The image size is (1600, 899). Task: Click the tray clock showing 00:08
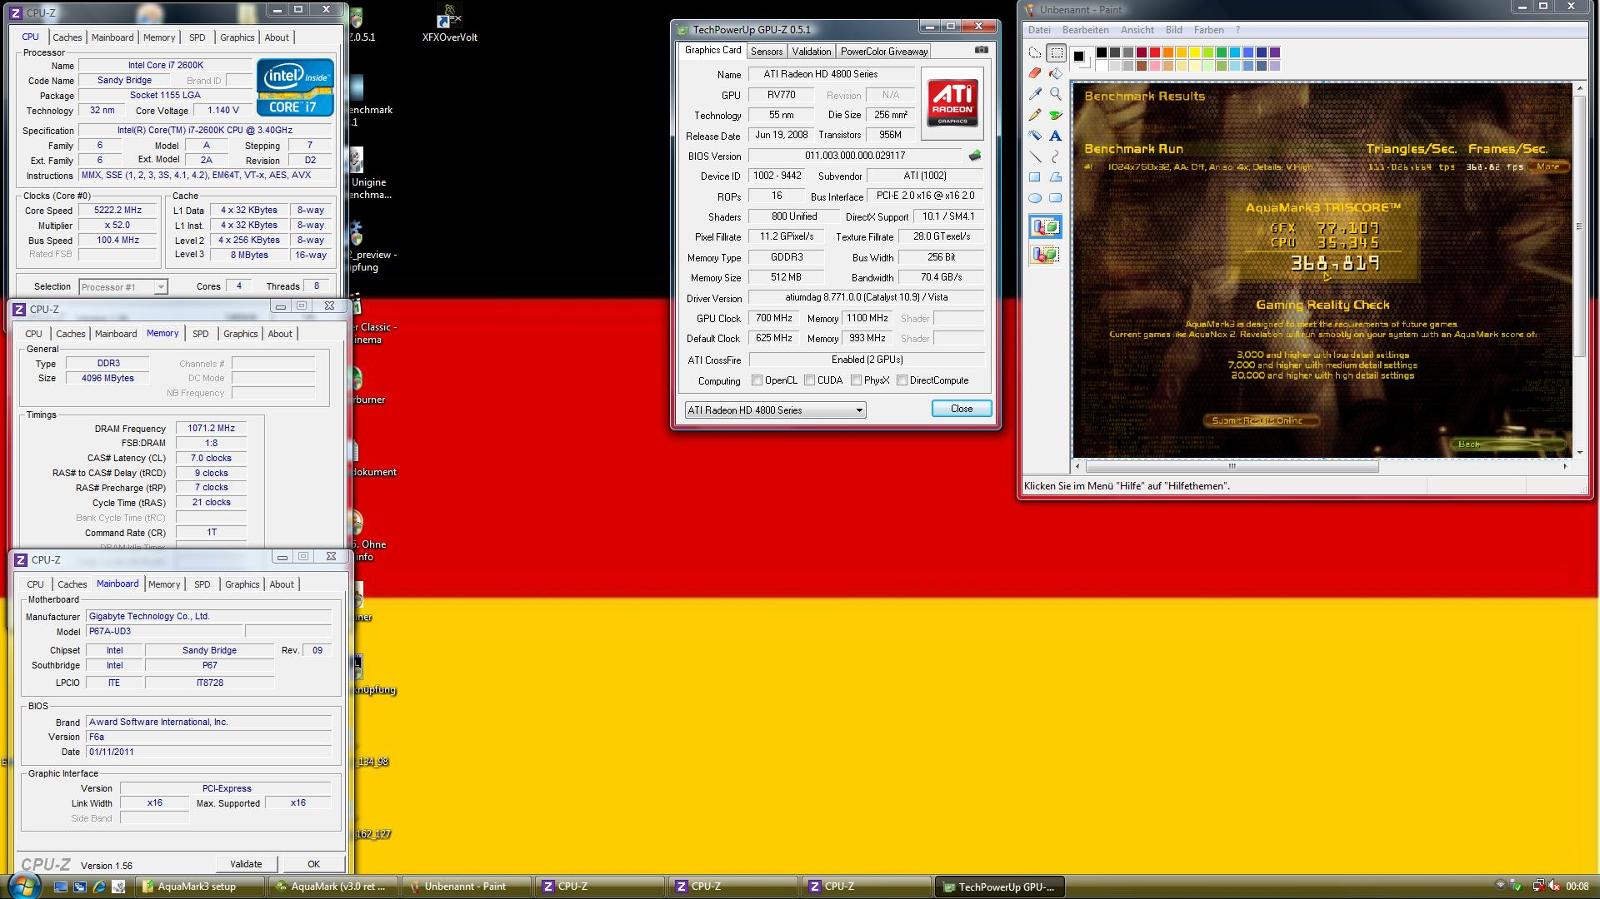[x=1577, y=886]
